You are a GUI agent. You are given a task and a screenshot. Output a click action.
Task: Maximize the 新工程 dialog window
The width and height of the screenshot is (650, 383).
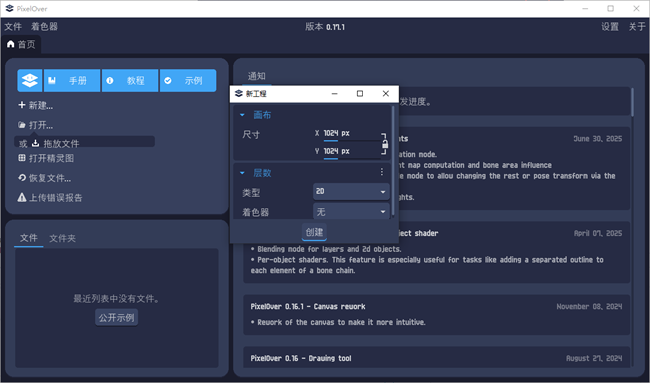click(x=360, y=94)
